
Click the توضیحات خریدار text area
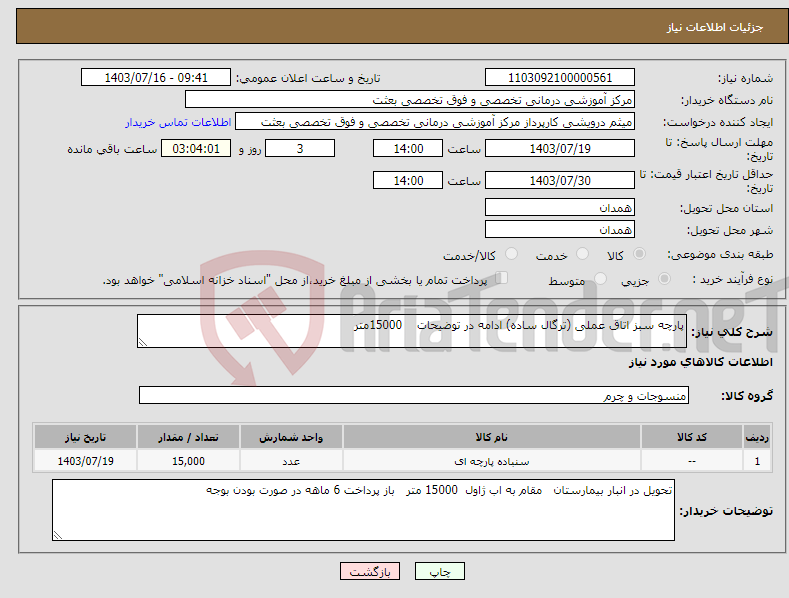pyautogui.click(x=363, y=510)
